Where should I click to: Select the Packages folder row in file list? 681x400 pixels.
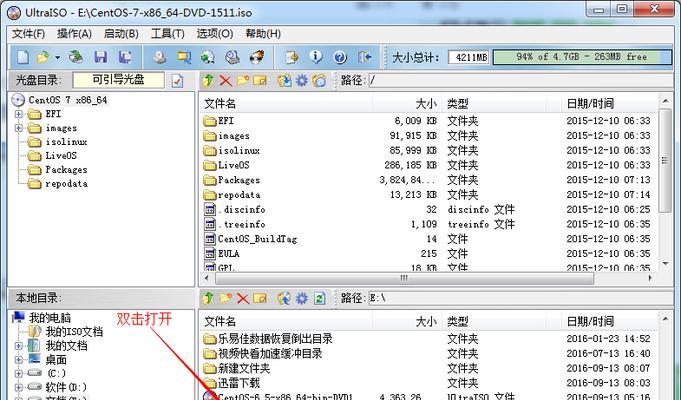pyautogui.click(x=430, y=180)
